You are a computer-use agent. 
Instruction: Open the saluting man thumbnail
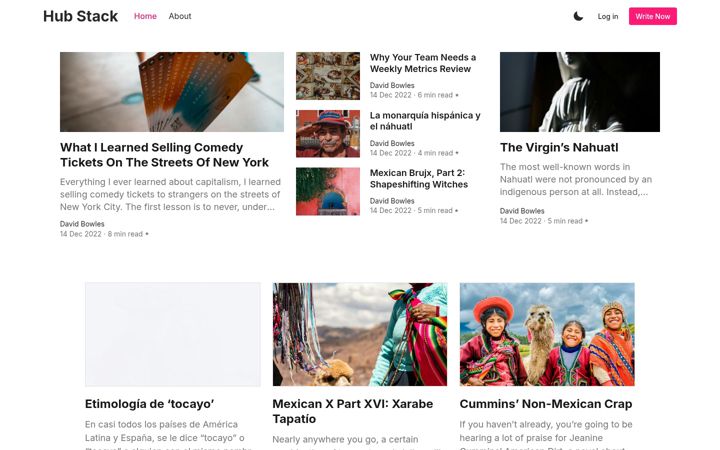[328, 134]
